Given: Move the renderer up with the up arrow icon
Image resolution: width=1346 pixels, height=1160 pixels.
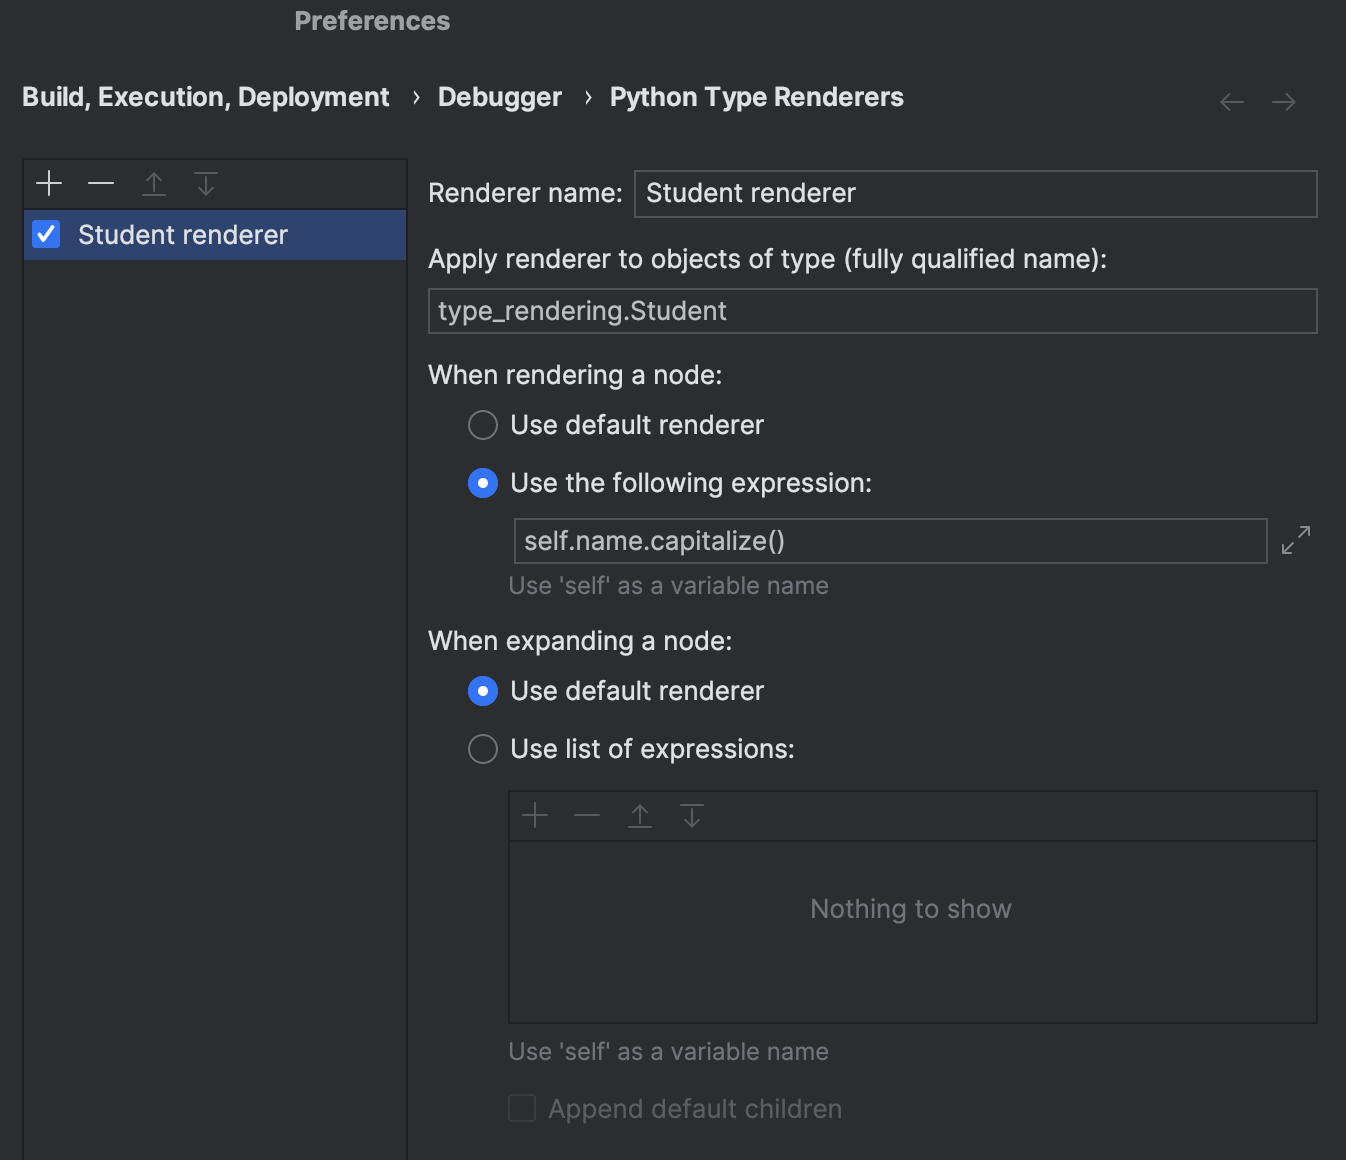Looking at the screenshot, I should point(154,183).
